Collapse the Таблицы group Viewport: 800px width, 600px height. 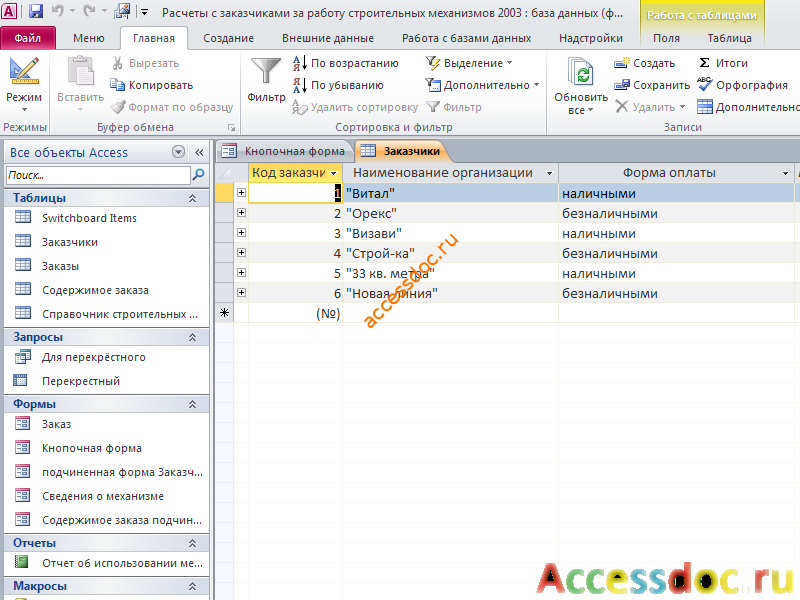click(x=192, y=198)
